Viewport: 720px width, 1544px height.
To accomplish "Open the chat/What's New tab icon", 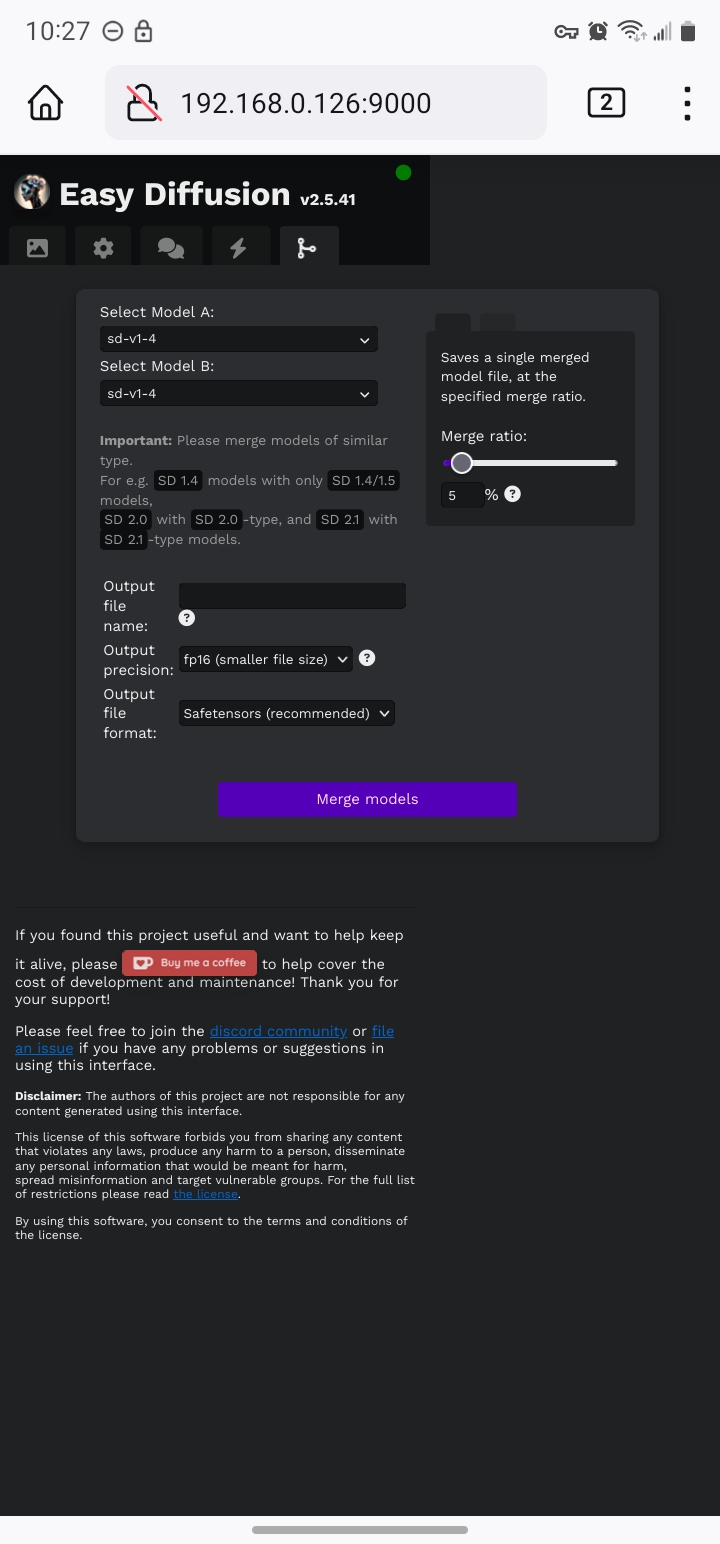I will [x=171, y=246].
